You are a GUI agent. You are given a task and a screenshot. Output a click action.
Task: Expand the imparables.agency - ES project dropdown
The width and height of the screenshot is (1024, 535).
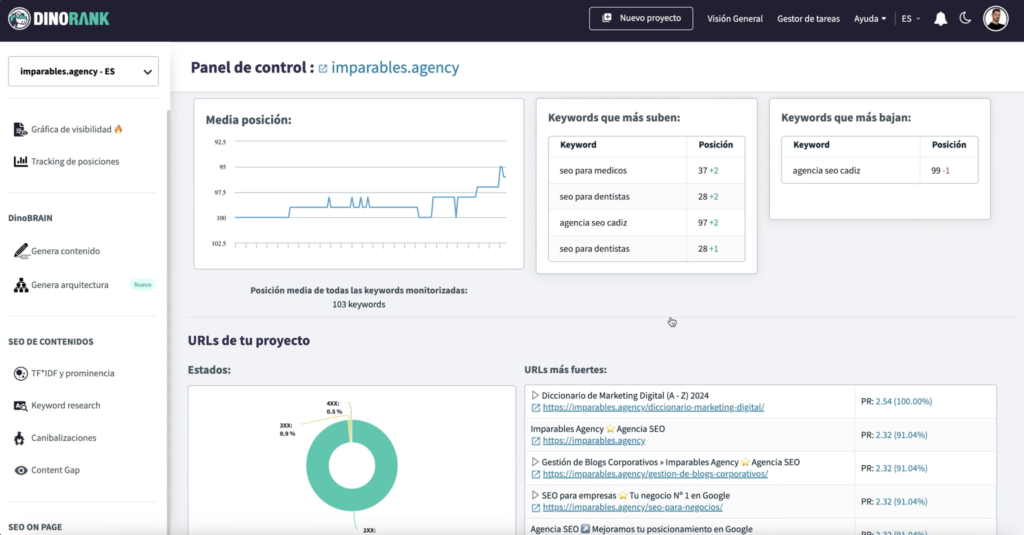coord(83,71)
